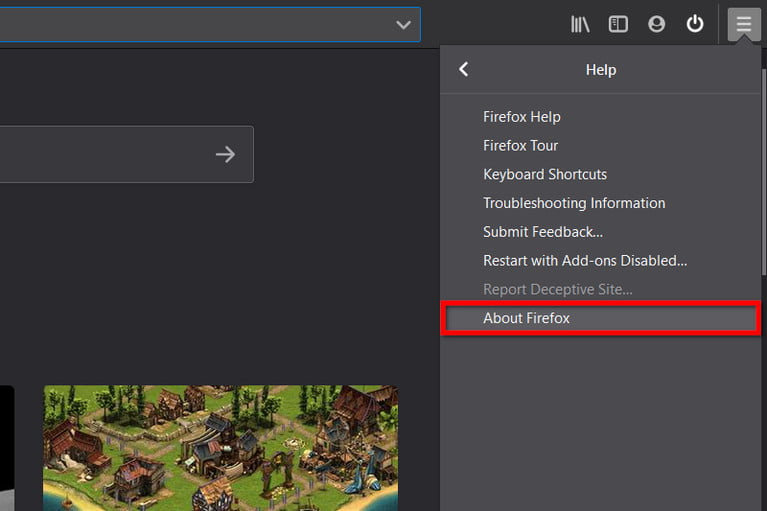Start the Firefox Tour

600,146
